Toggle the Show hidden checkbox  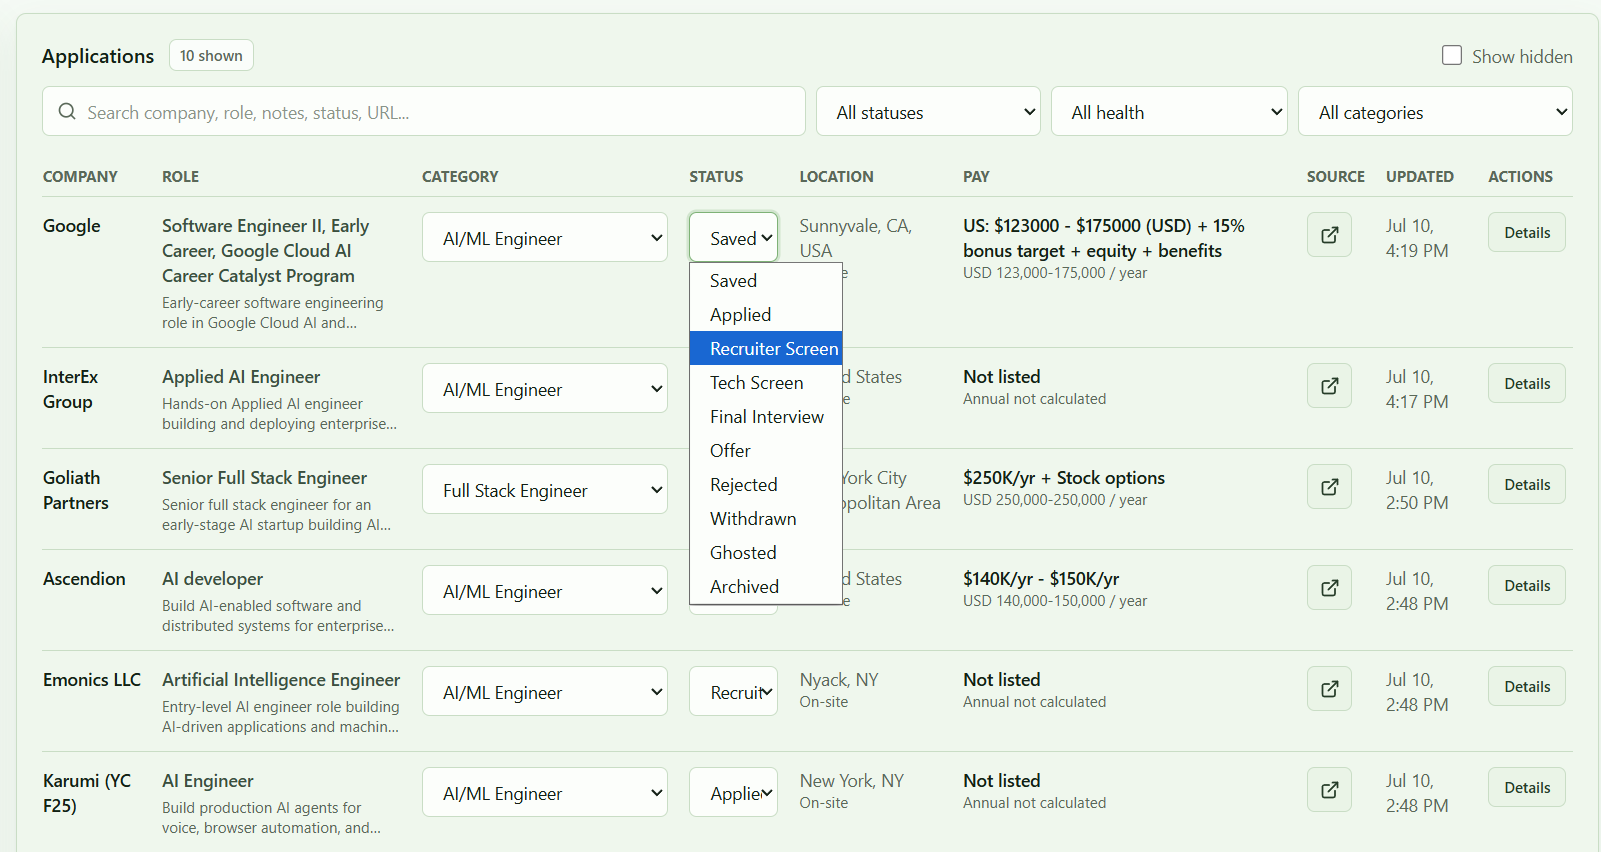click(1452, 55)
